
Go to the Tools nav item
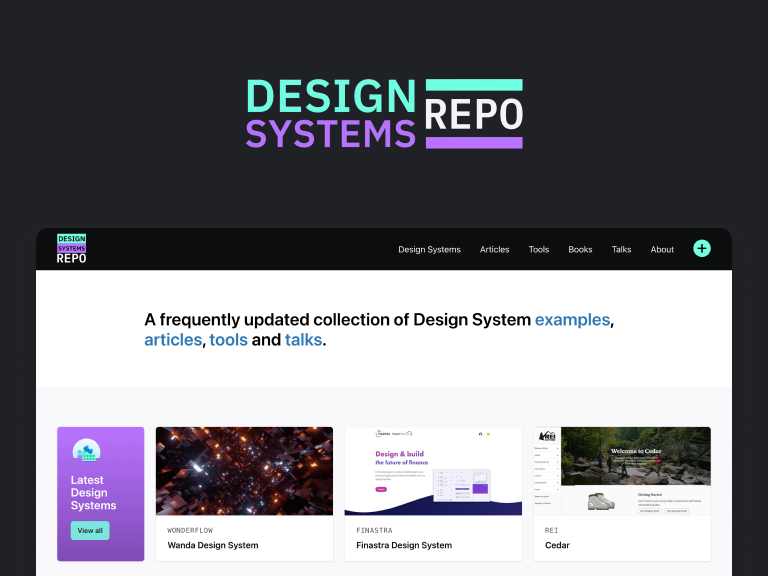(539, 249)
